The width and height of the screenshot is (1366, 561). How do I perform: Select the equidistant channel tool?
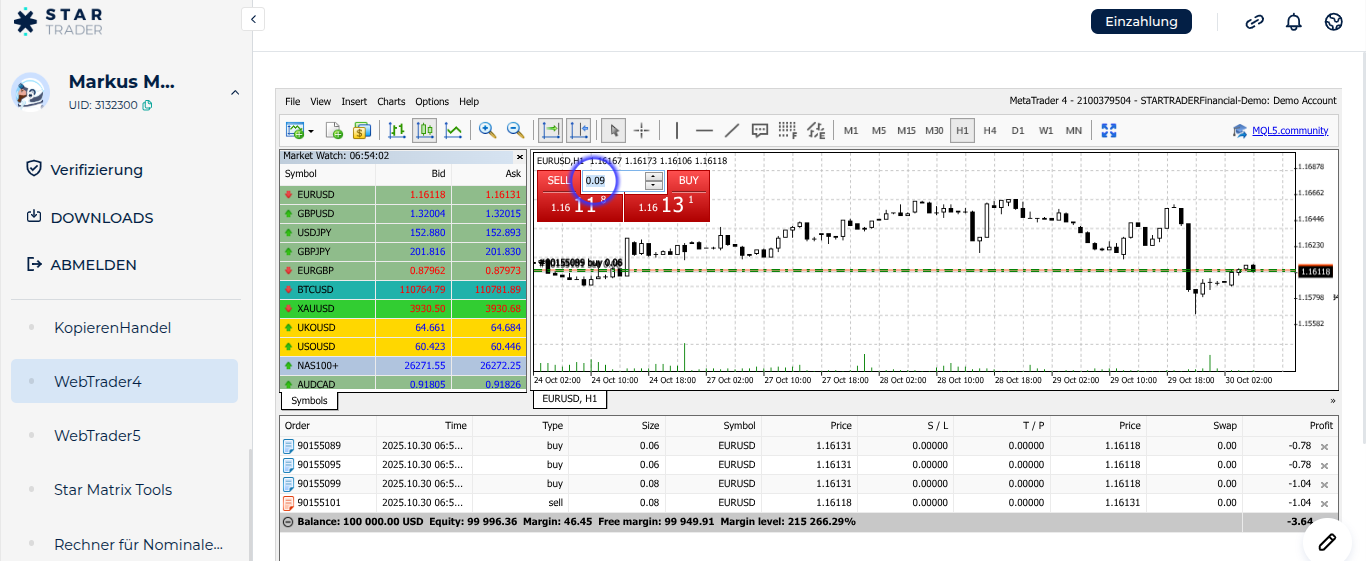click(816, 130)
